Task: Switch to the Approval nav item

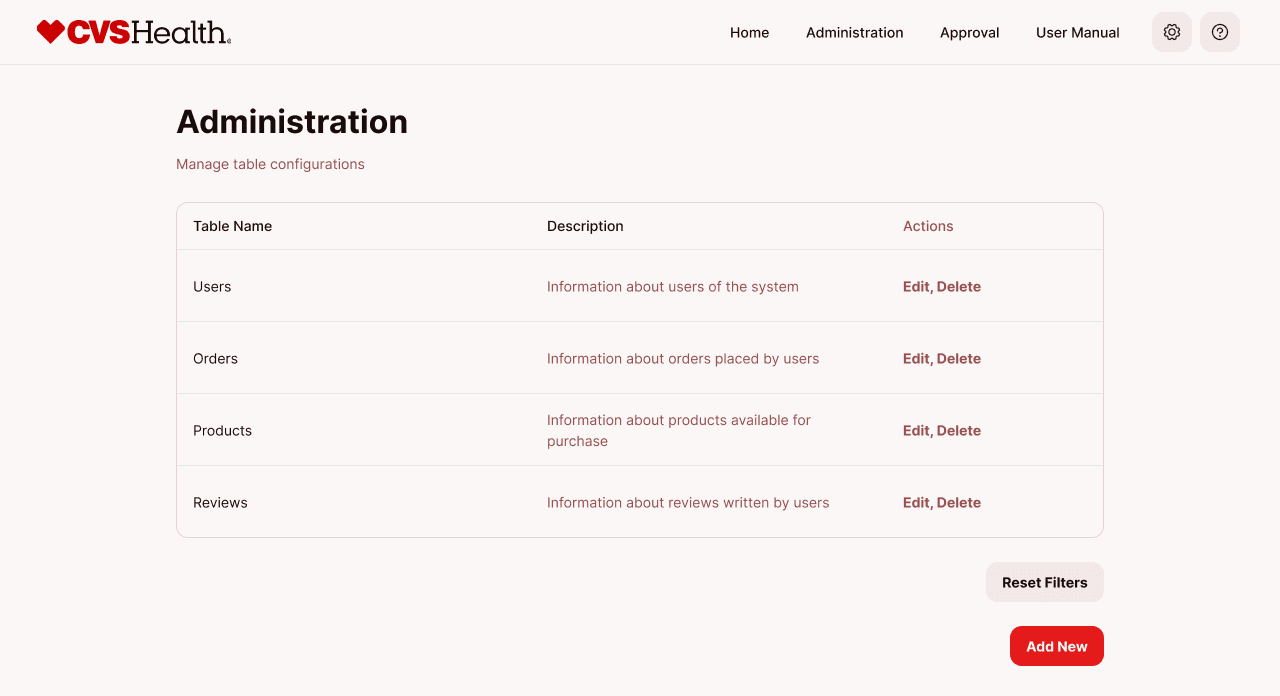Action: pyautogui.click(x=970, y=32)
